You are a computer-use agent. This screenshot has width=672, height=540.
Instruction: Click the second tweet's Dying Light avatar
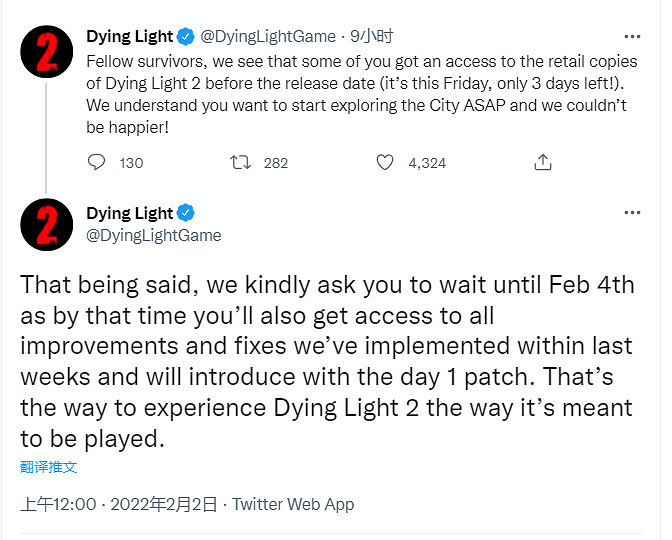(46, 225)
